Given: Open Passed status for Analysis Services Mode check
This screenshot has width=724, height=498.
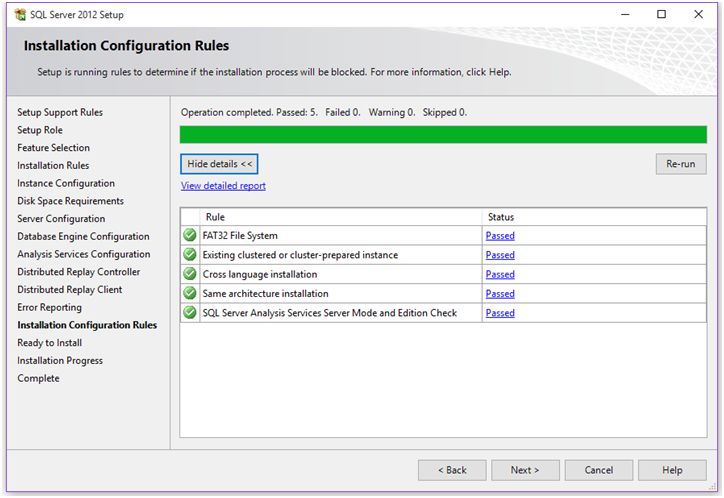Looking at the screenshot, I should coord(500,313).
